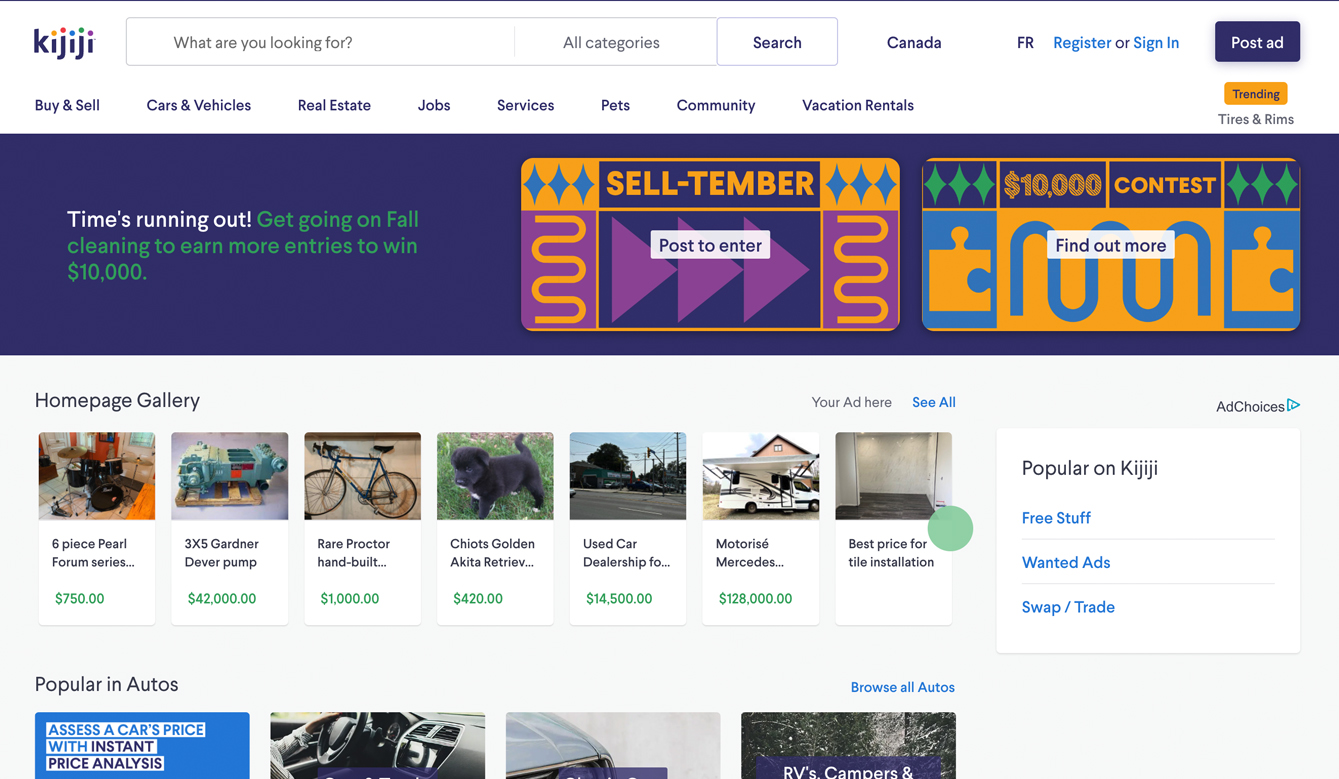Open the Cars & Vehicles menu
Screen dimensions: 1339x779
[198, 105]
